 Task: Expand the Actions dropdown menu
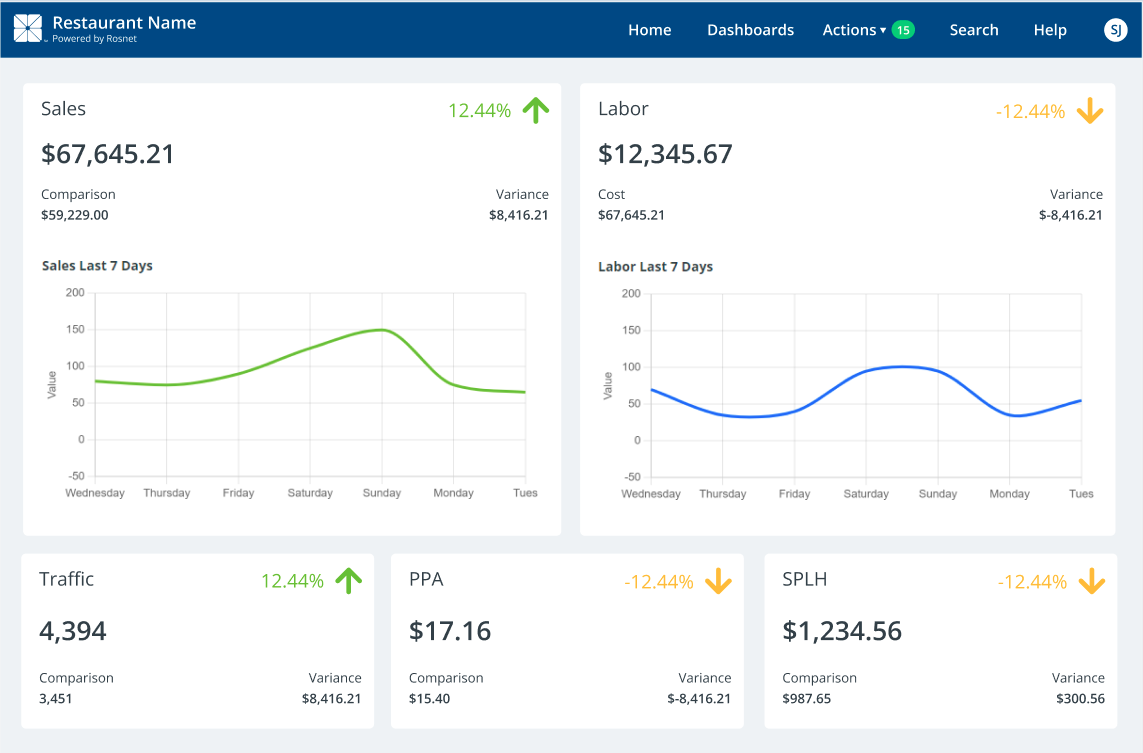(853, 30)
